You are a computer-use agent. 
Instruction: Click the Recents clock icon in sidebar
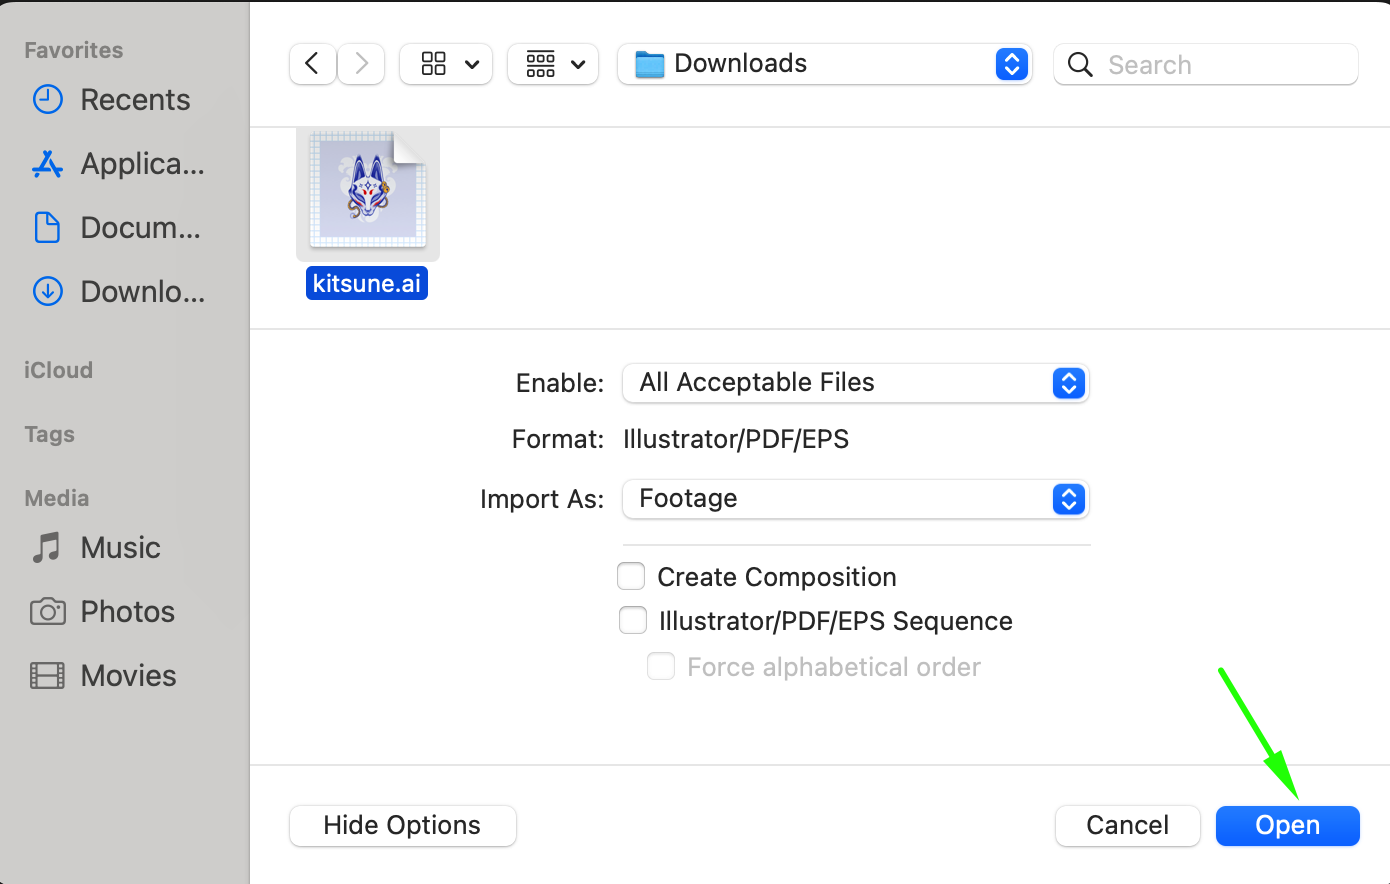47,100
